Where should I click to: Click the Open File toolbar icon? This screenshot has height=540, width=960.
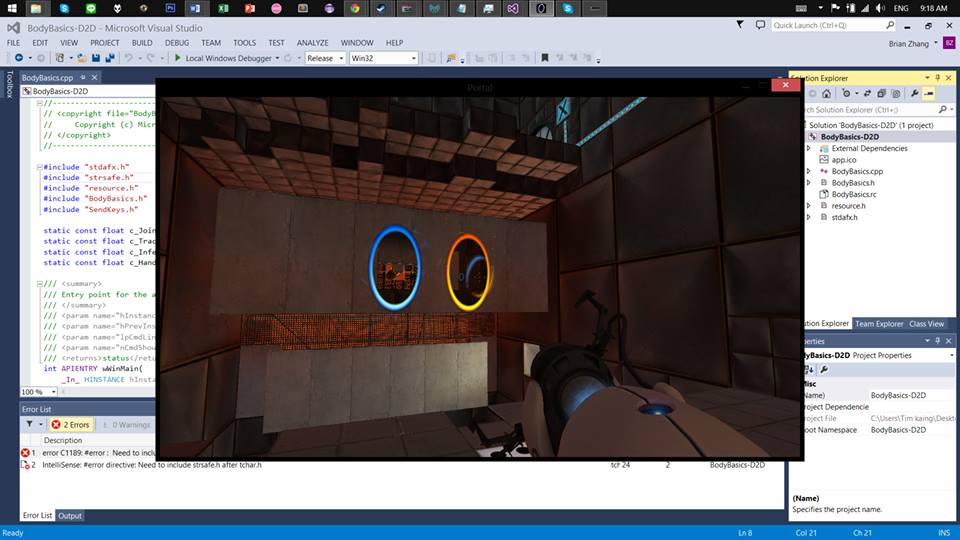pyautogui.click(x=81, y=58)
